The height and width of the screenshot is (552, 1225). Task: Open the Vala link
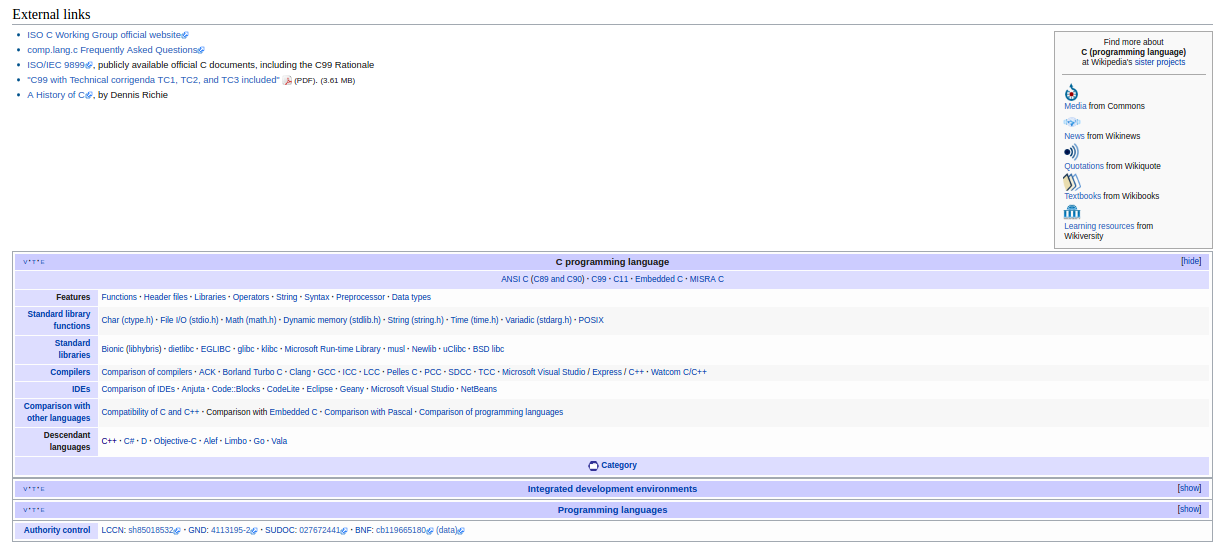[x=279, y=441]
